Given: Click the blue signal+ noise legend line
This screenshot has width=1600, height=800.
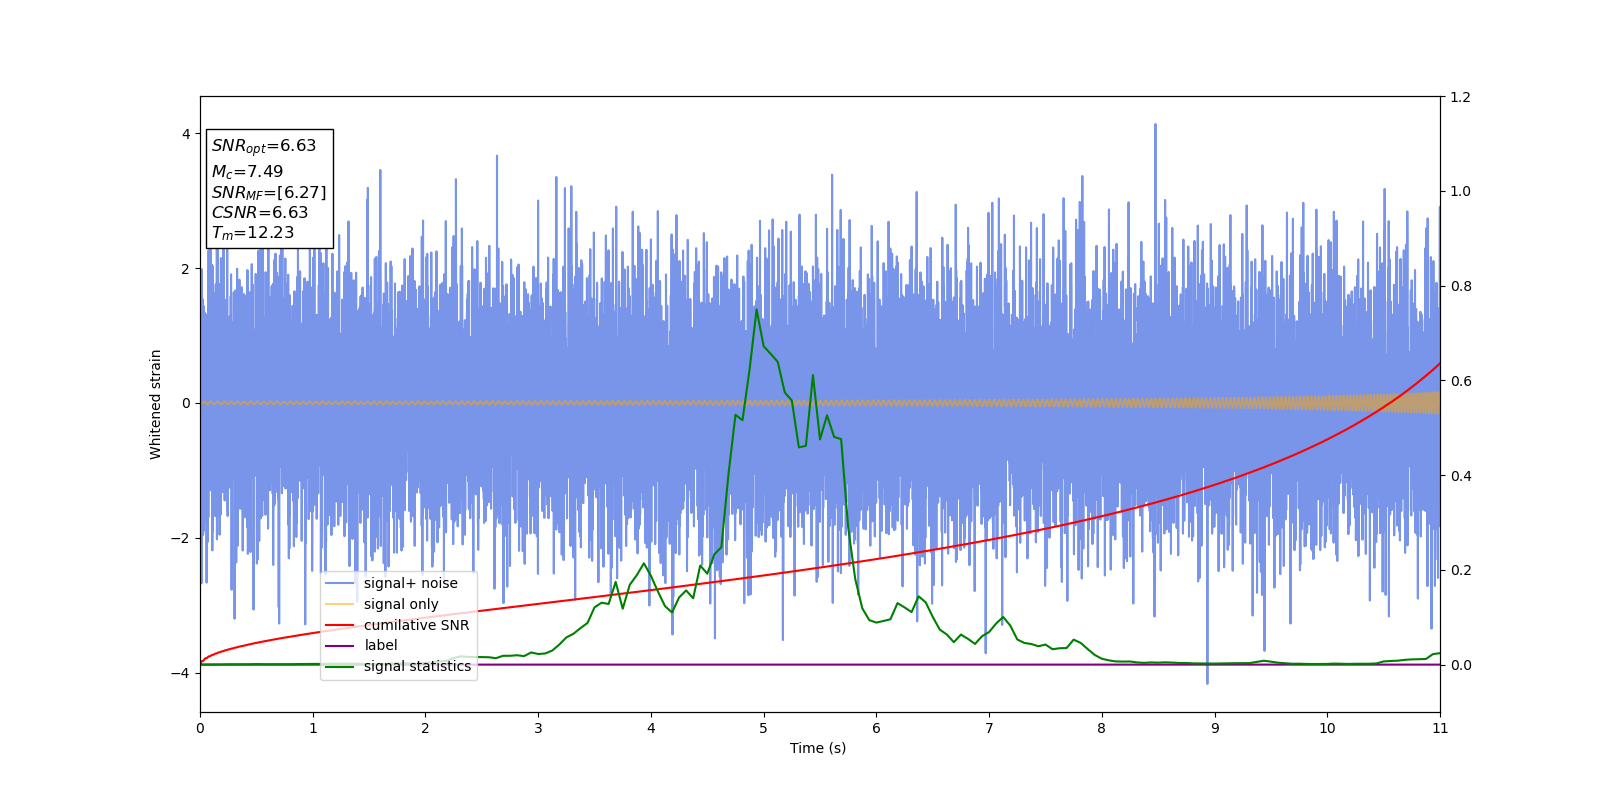Looking at the screenshot, I should (340, 583).
